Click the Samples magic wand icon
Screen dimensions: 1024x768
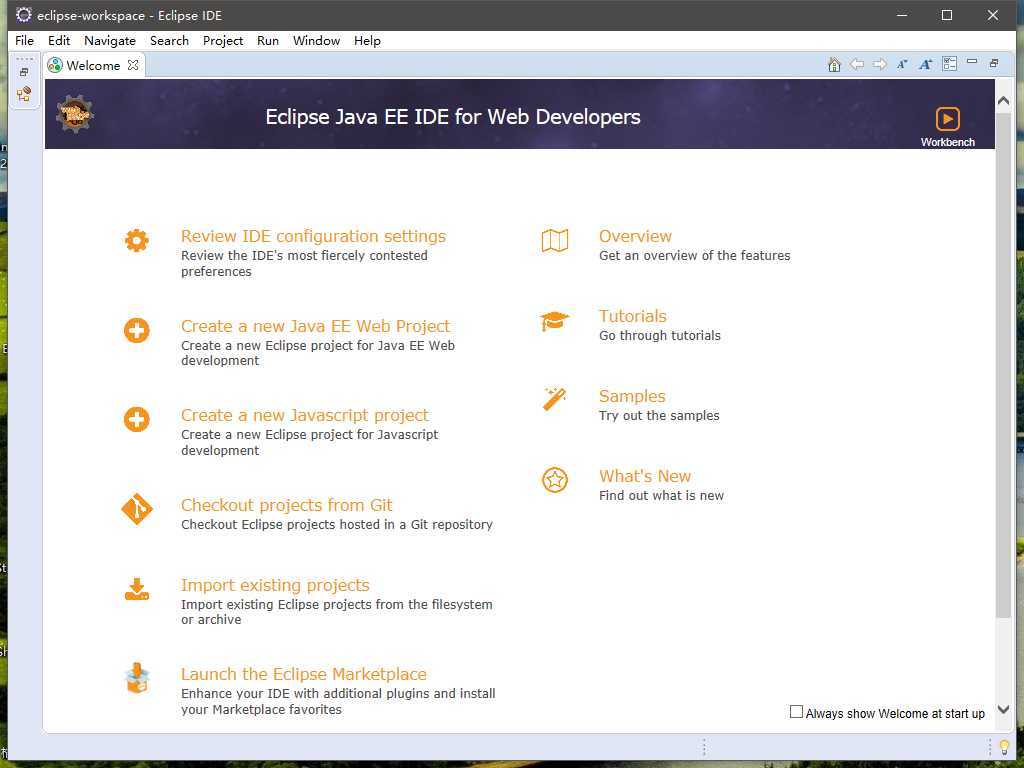tap(554, 400)
